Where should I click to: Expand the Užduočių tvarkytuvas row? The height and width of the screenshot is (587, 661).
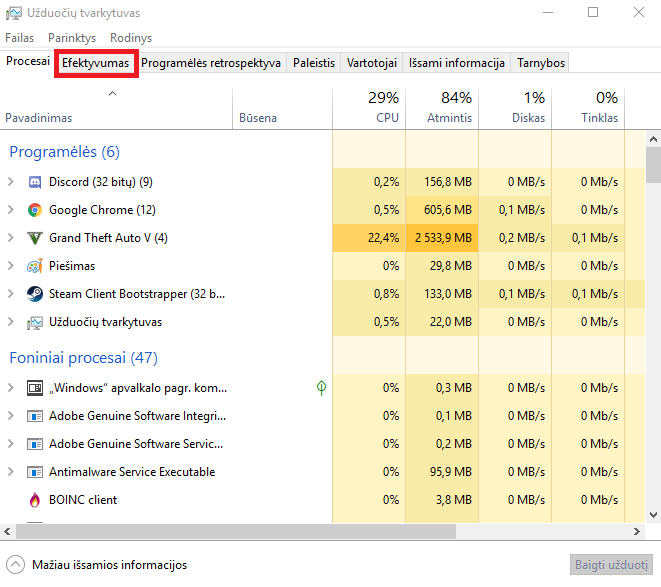(x=11, y=322)
